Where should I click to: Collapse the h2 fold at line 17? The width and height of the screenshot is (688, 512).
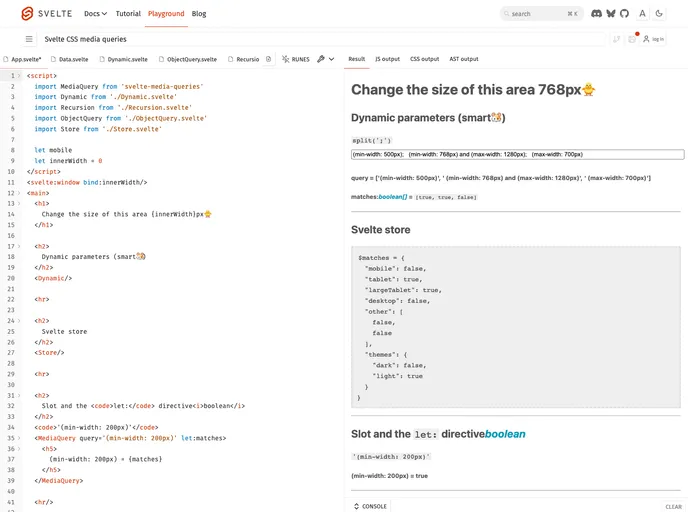pos(19,246)
